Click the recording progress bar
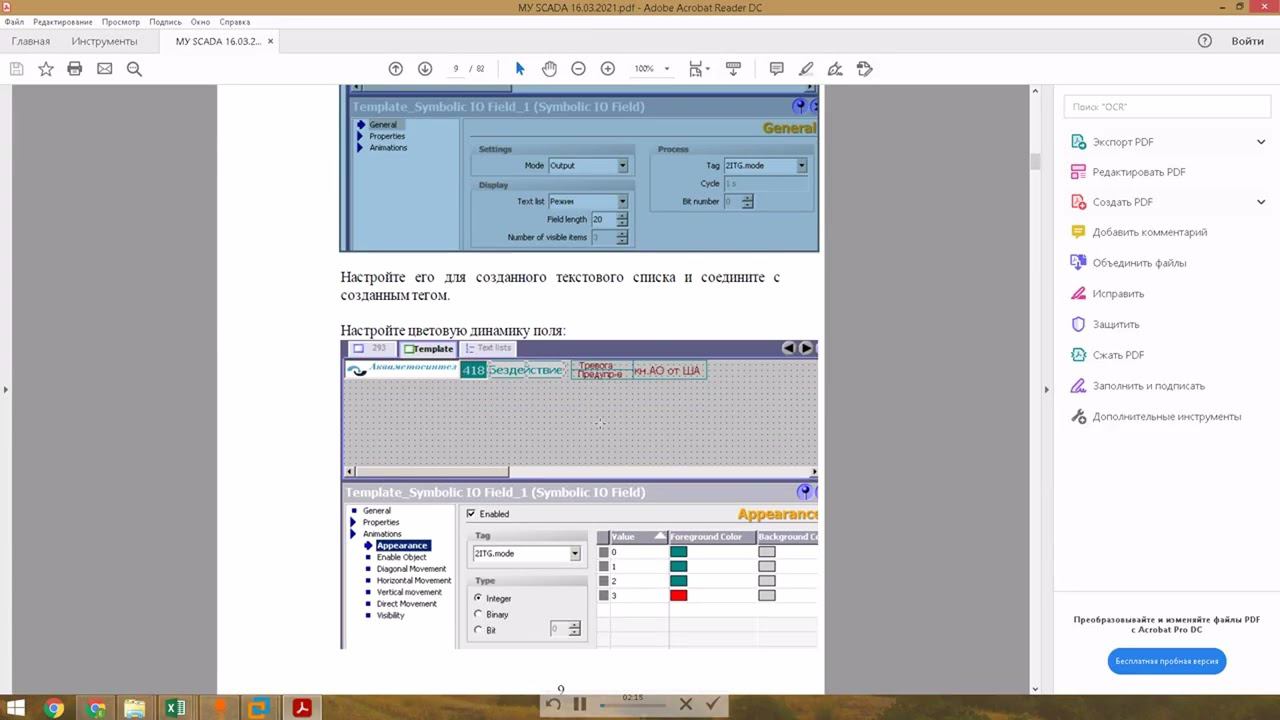The width and height of the screenshot is (1280, 720). tap(632, 705)
